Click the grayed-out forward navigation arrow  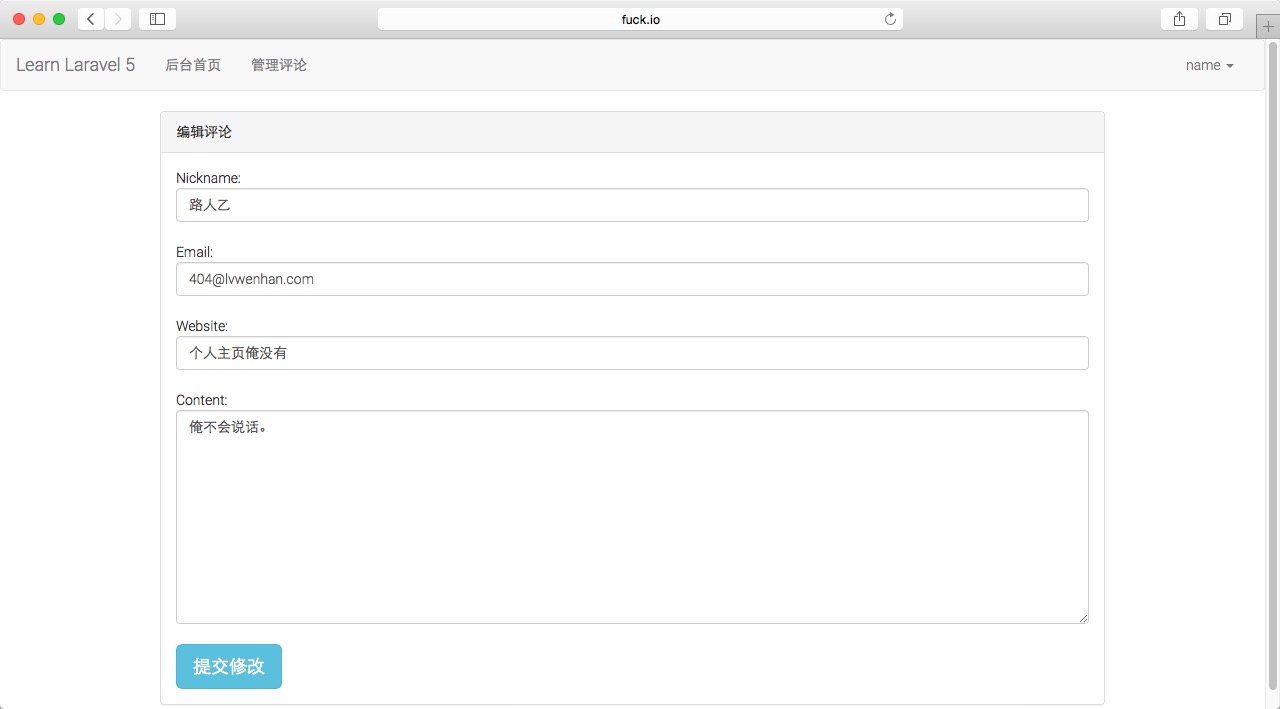118,18
